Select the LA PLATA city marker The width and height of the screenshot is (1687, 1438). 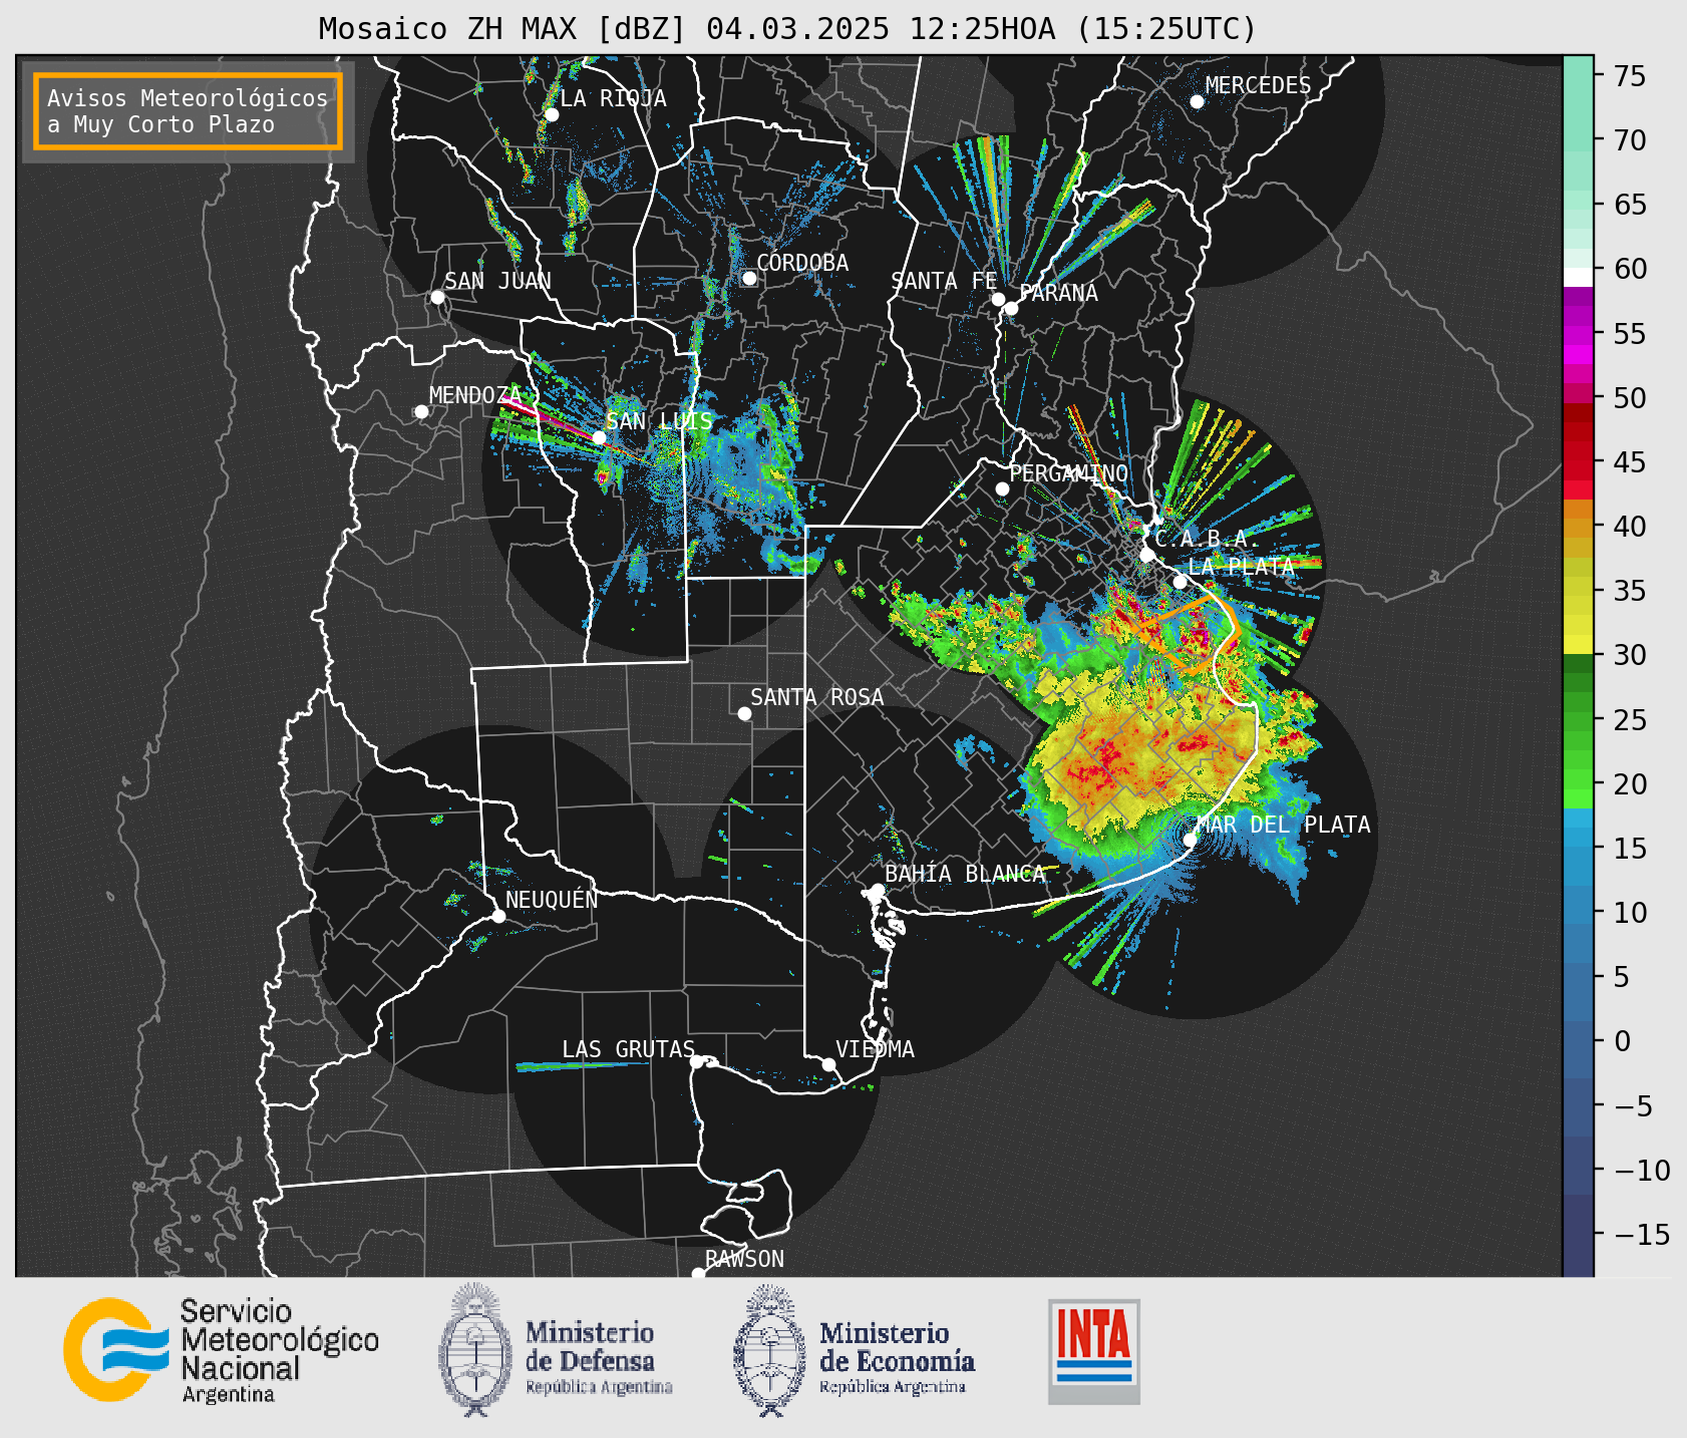point(1180,582)
